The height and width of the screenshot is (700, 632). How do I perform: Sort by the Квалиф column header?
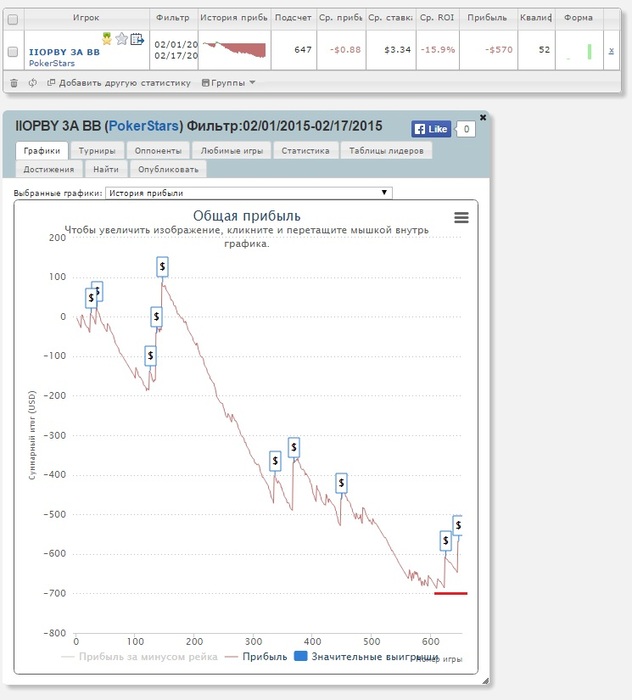coord(536,18)
